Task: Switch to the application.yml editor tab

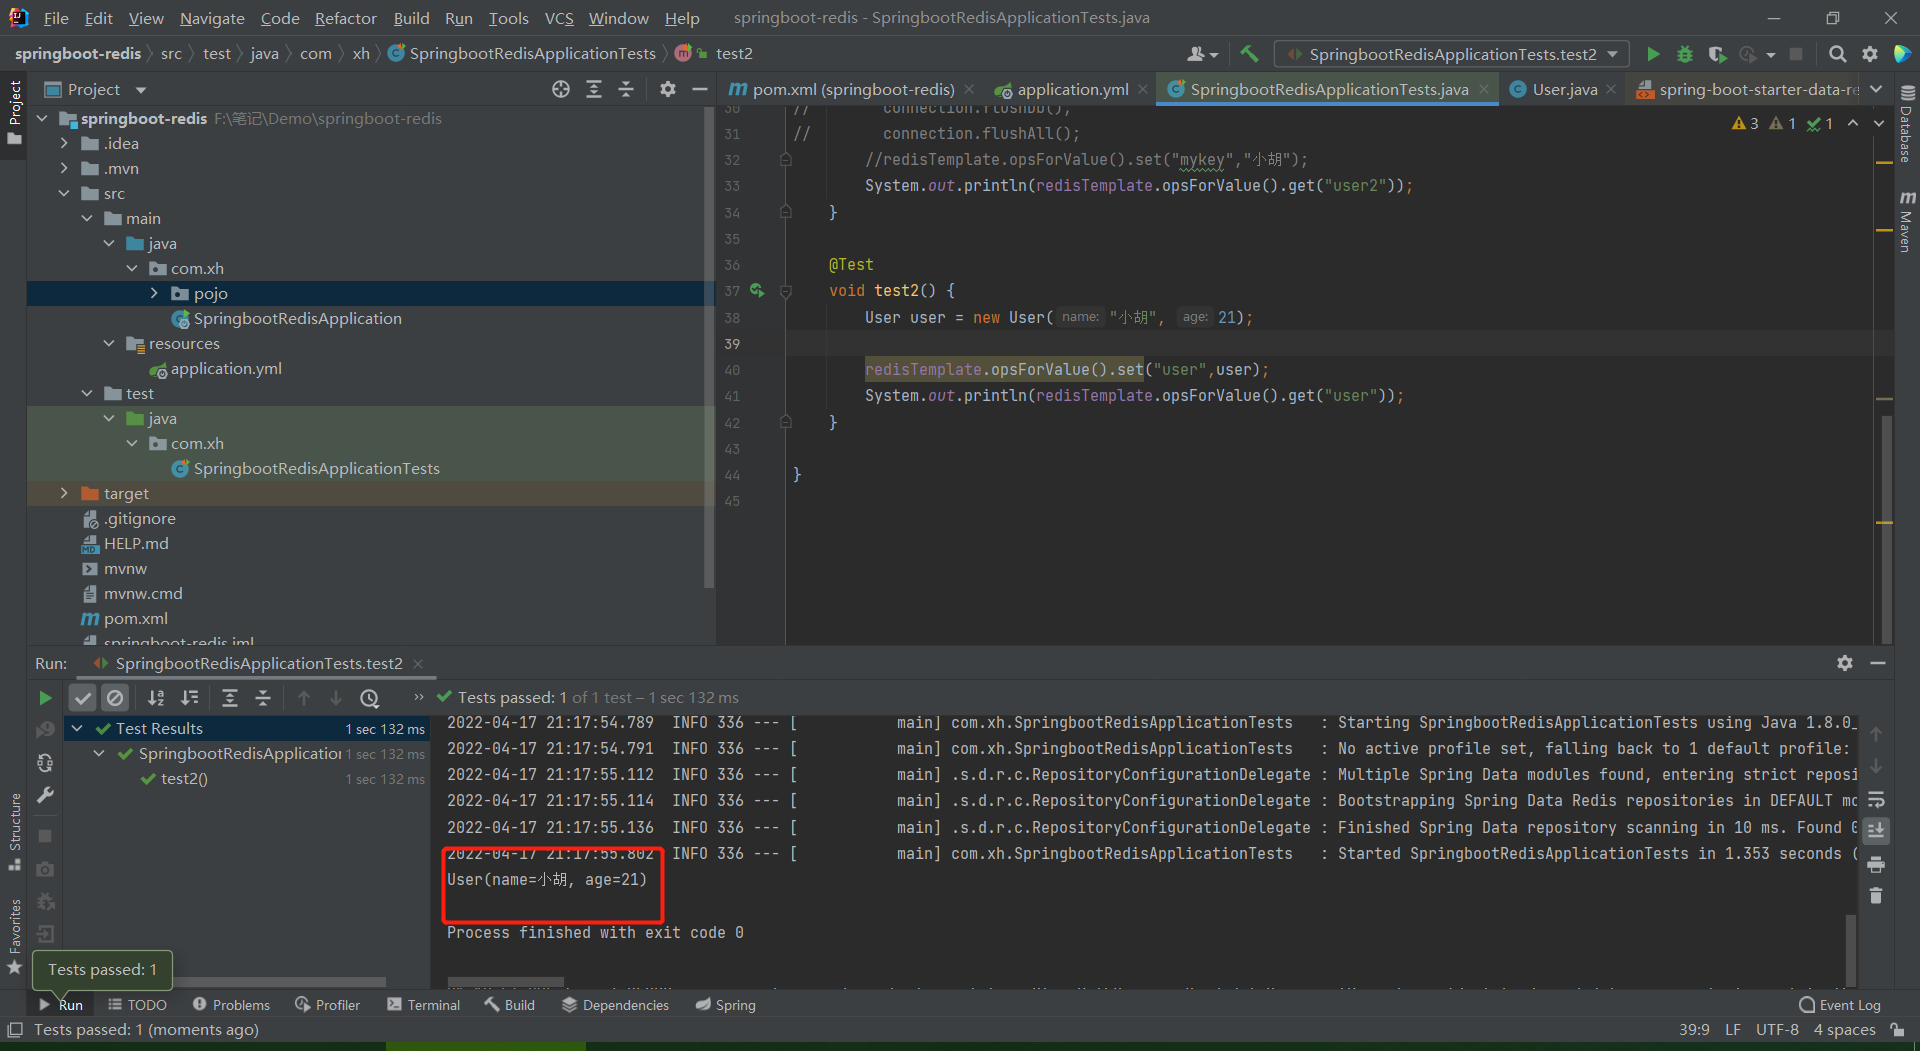Action: click(x=1072, y=89)
